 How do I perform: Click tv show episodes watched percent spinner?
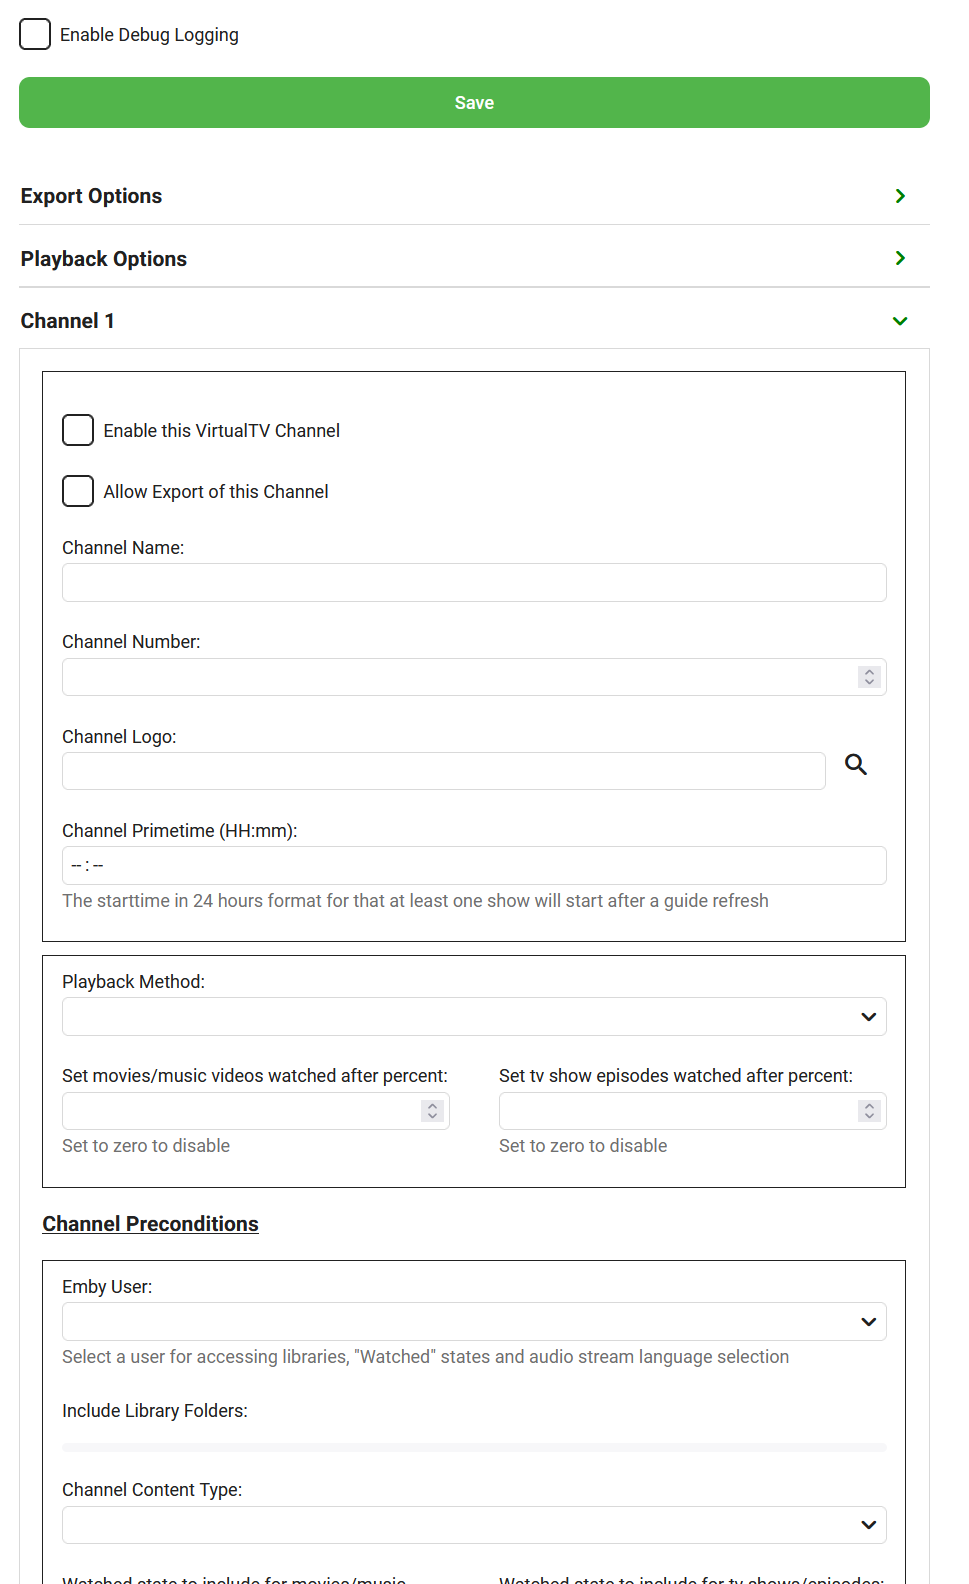point(869,1111)
